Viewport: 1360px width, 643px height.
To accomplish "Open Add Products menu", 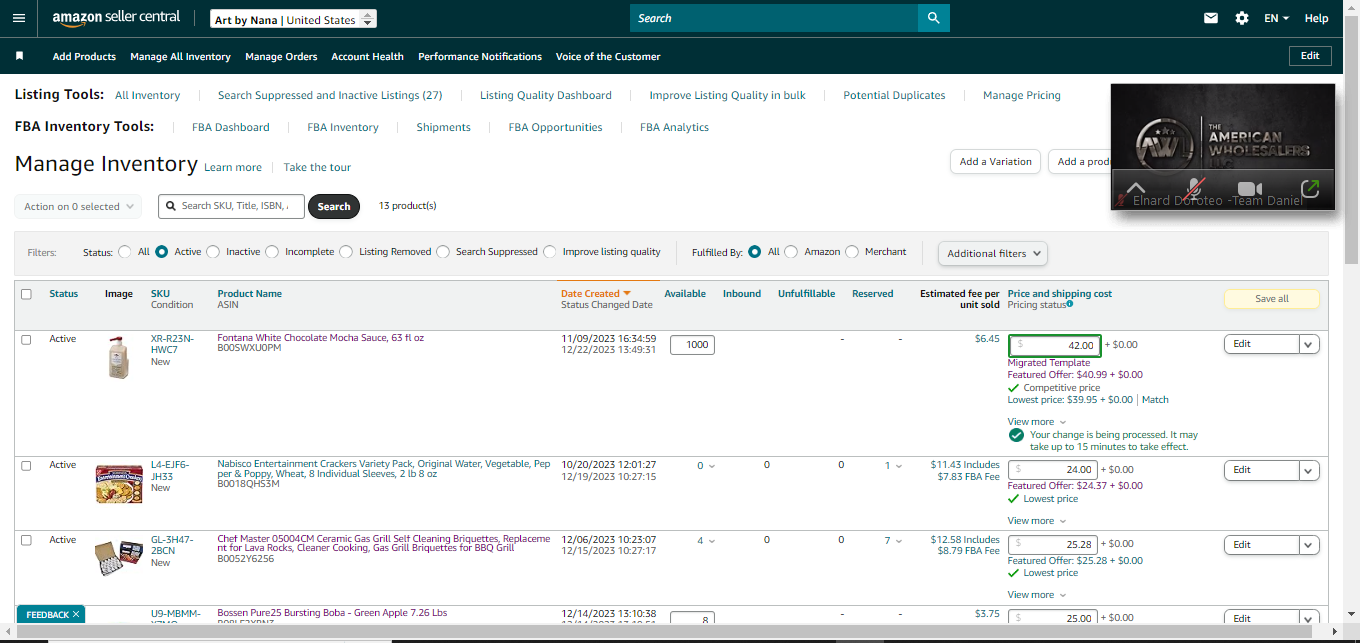I will [x=84, y=56].
